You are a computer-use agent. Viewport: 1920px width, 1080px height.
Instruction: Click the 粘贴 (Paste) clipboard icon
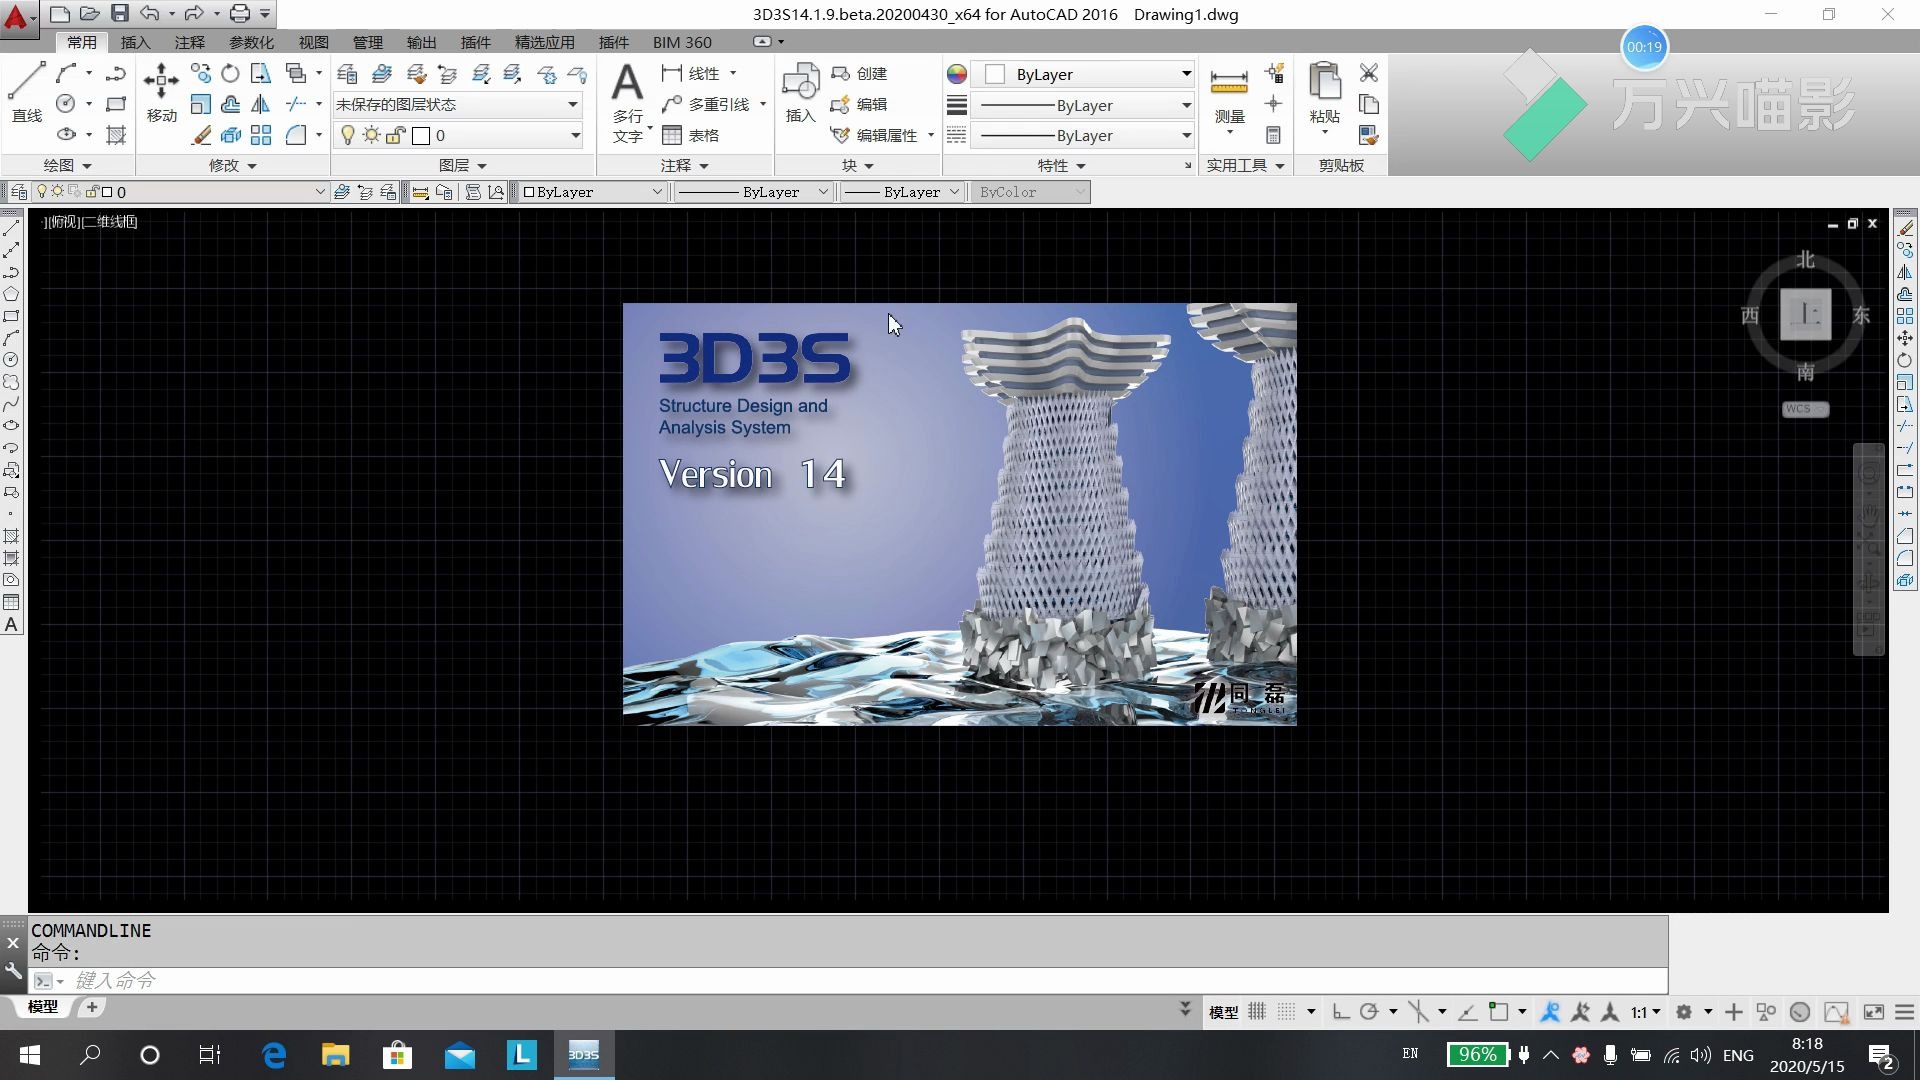click(x=1323, y=90)
